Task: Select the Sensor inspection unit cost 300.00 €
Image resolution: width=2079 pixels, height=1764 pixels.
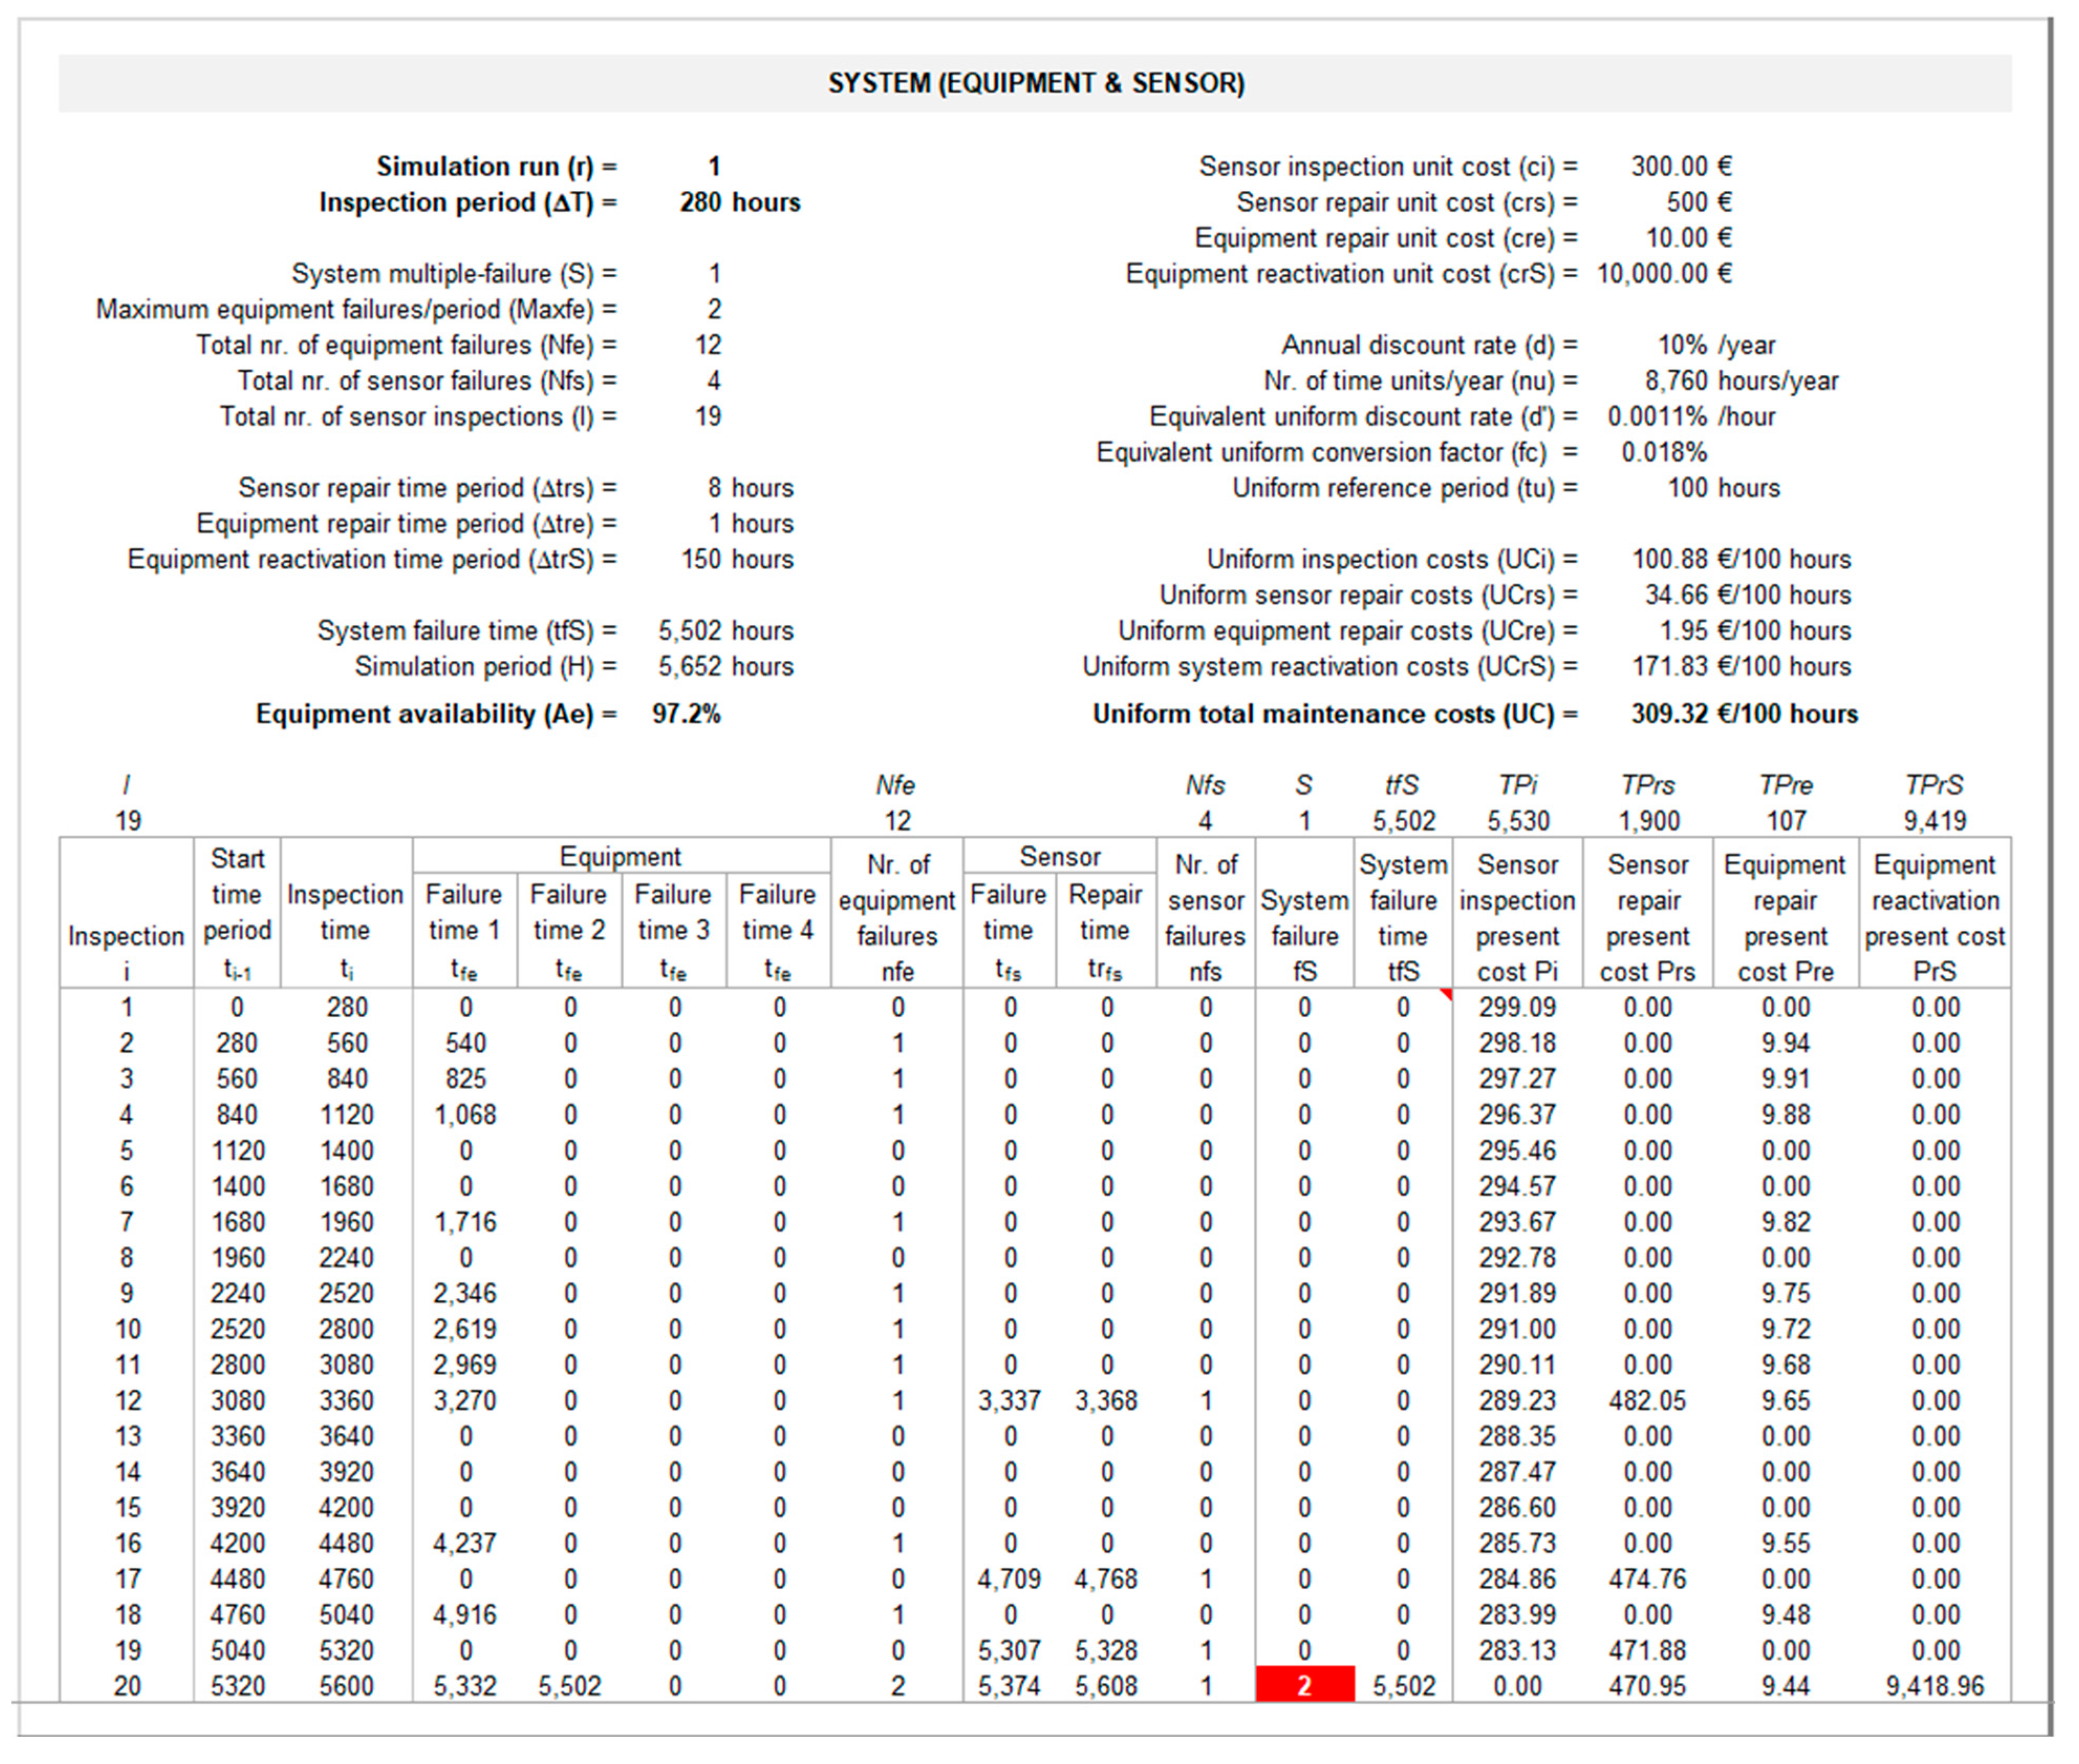Action: (1680, 166)
